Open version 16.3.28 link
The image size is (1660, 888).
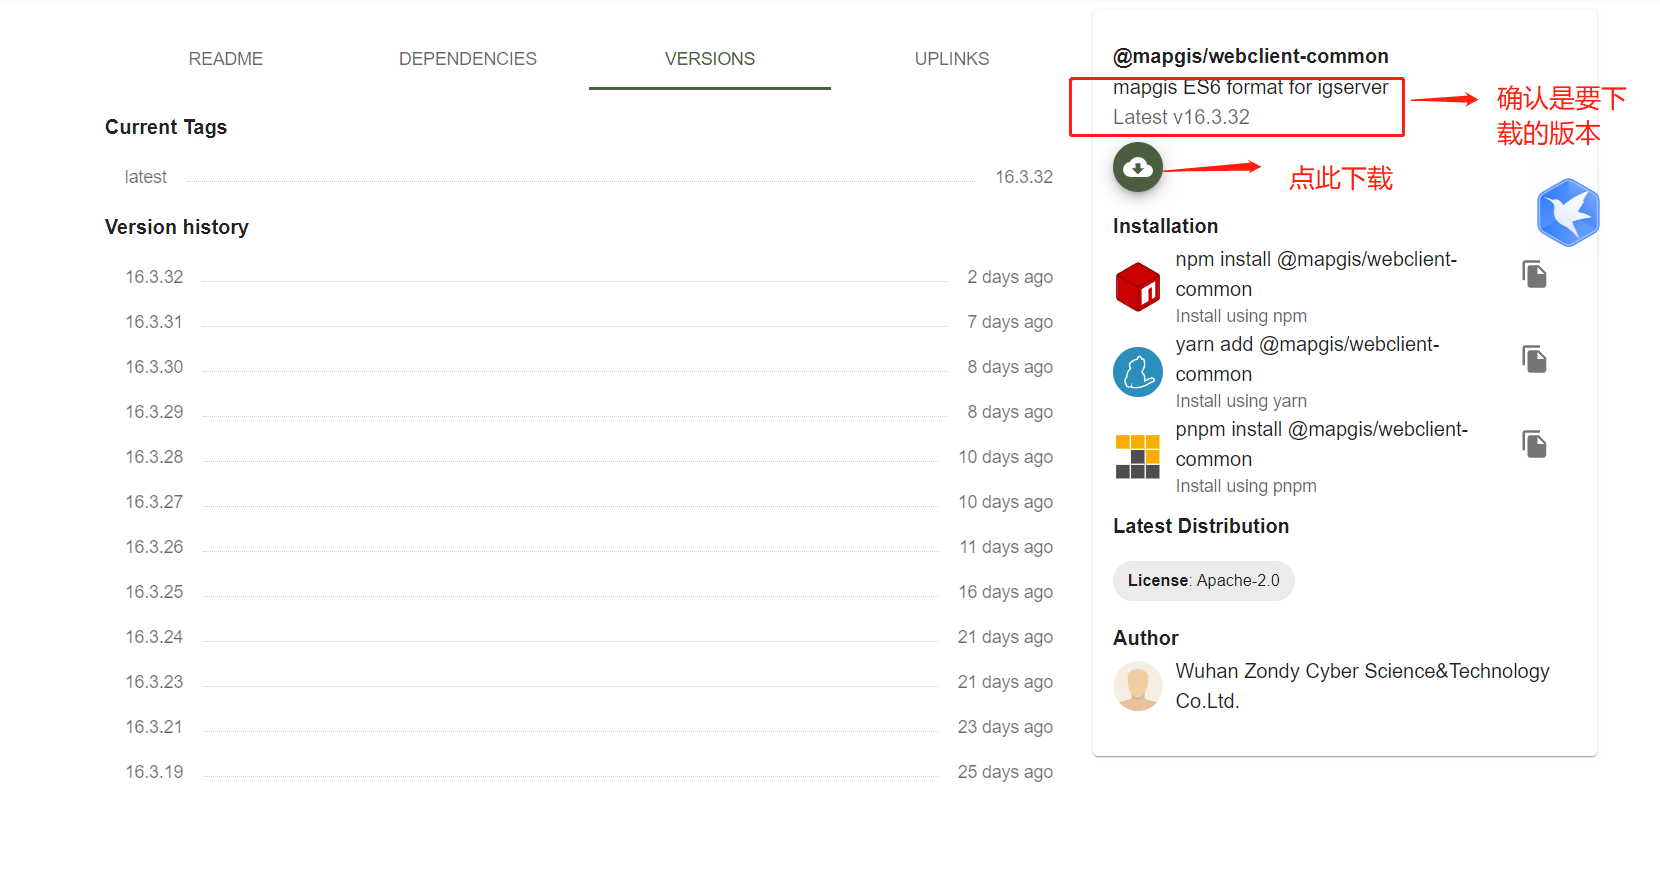154,457
